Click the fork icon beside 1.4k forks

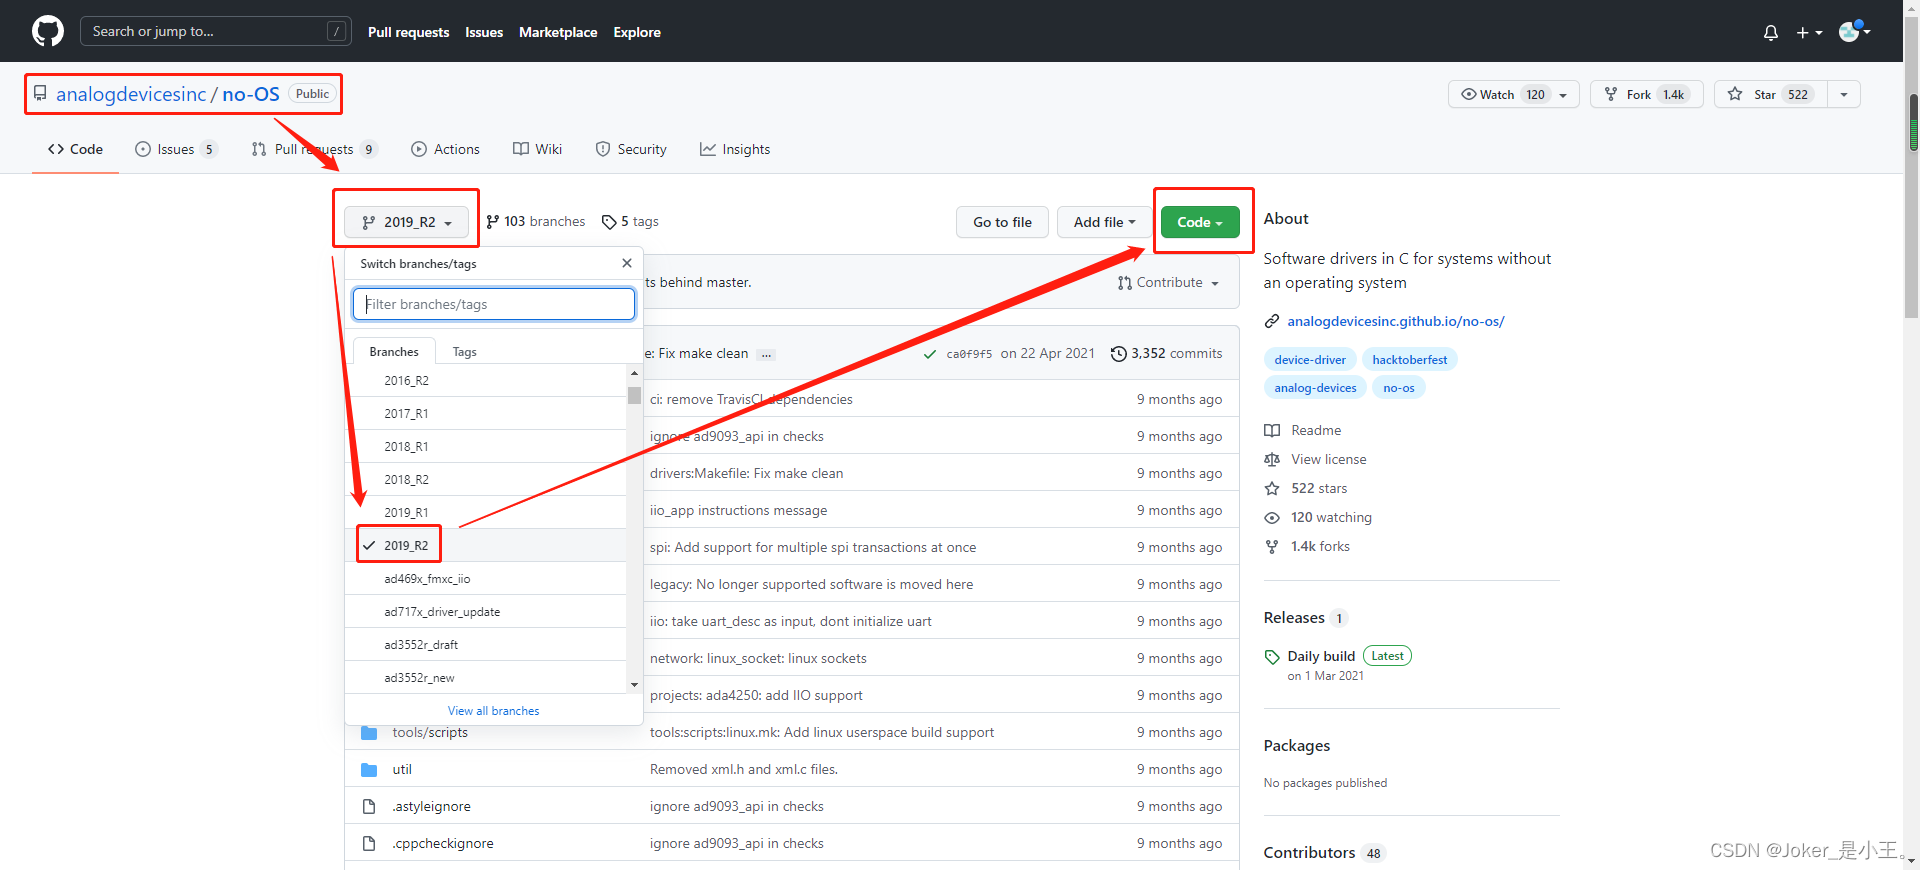click(1271, 546)
